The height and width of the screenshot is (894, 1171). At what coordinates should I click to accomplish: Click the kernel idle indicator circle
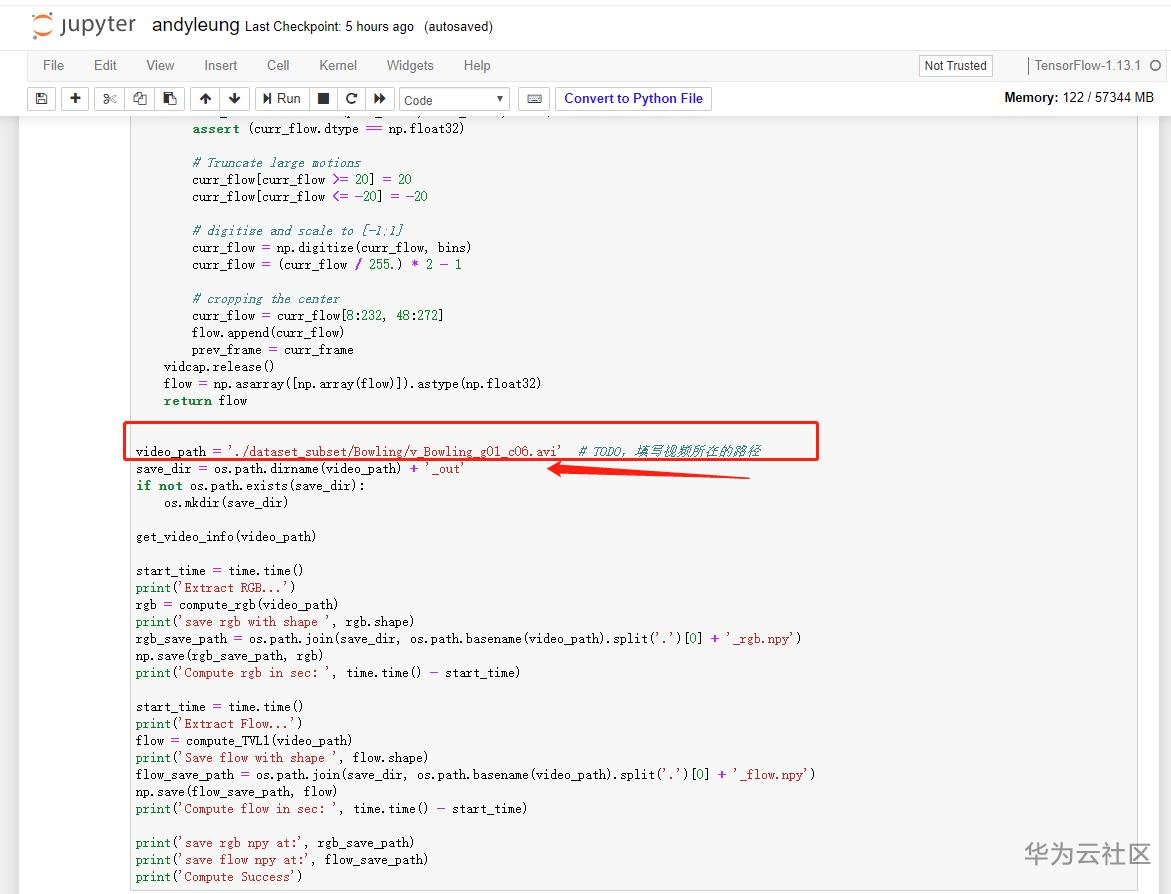(x=1155, y=66)
